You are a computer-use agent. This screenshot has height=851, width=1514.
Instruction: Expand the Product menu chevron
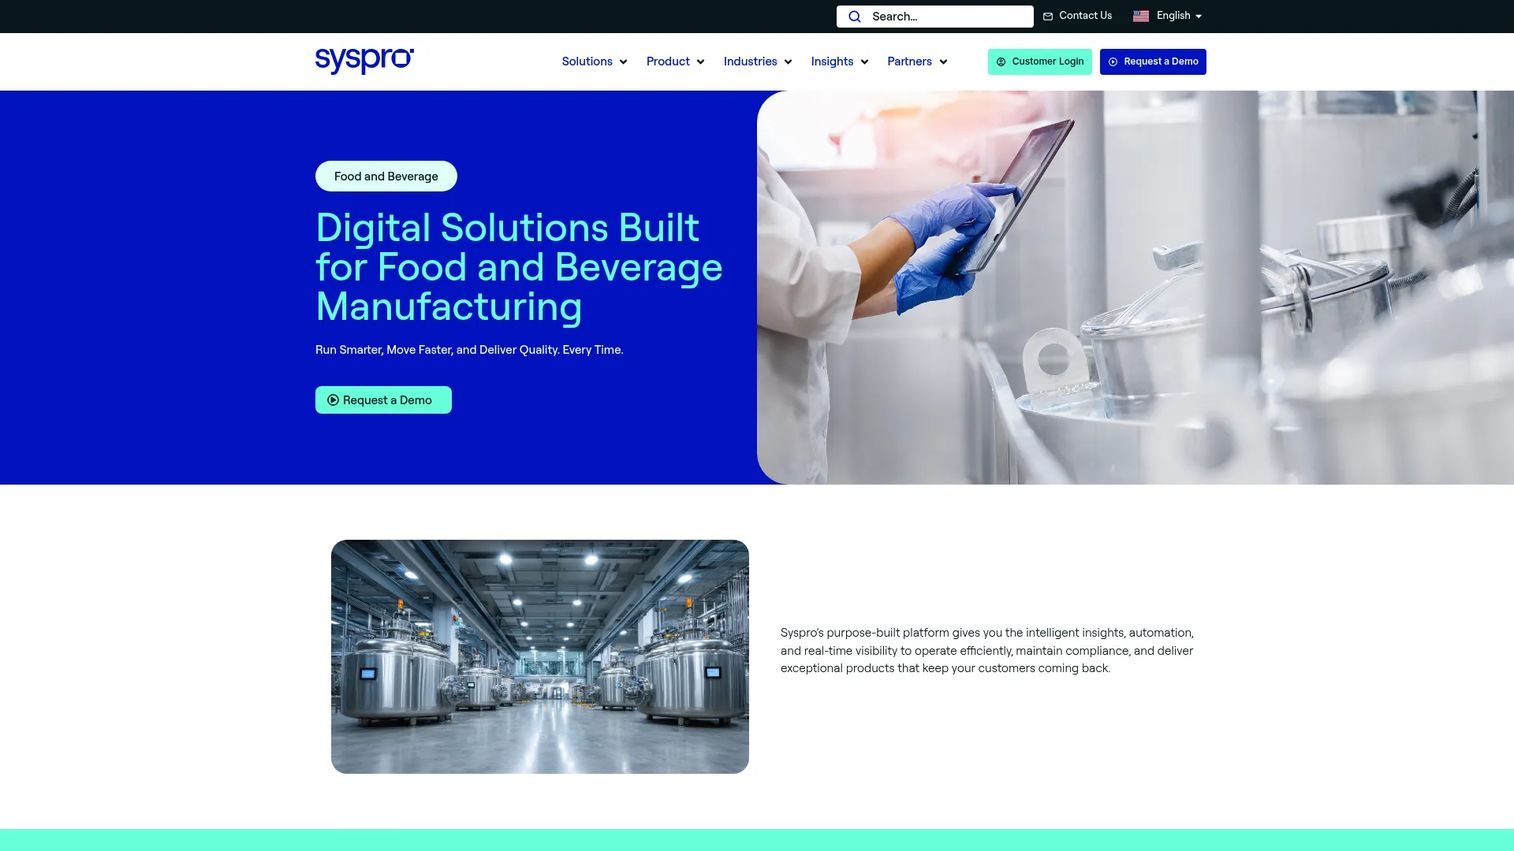point(700,62)
